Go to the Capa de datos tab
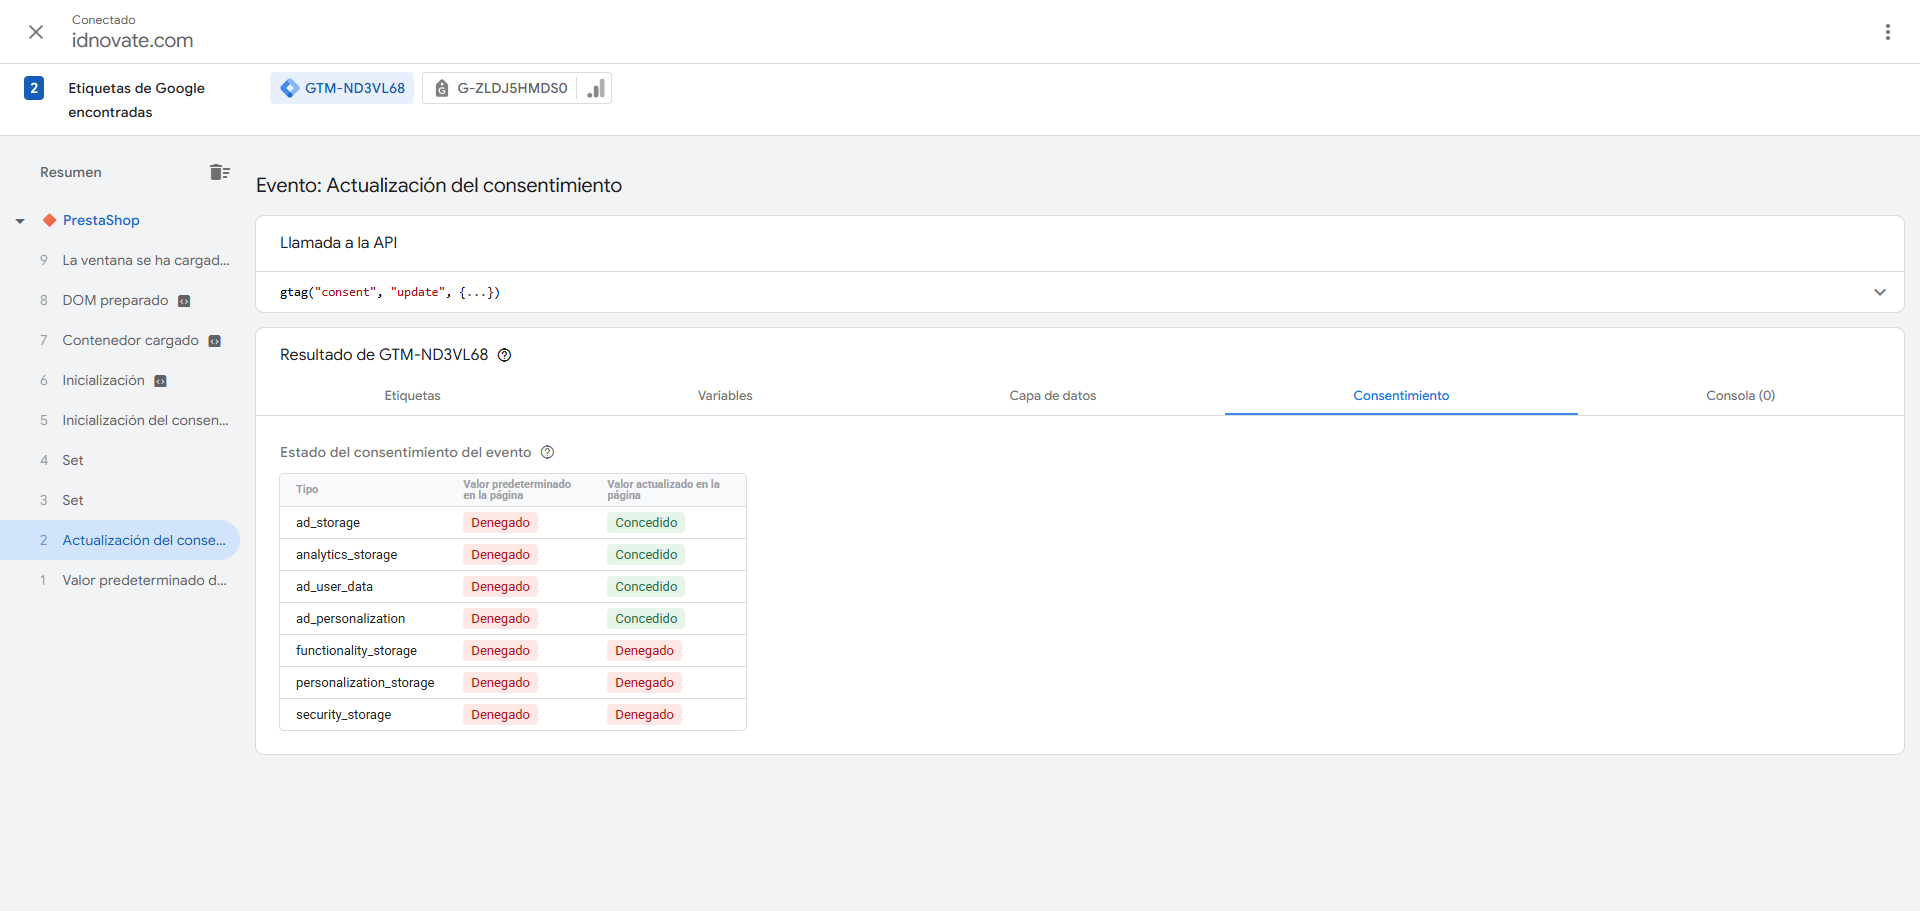 pos(1052,396)
